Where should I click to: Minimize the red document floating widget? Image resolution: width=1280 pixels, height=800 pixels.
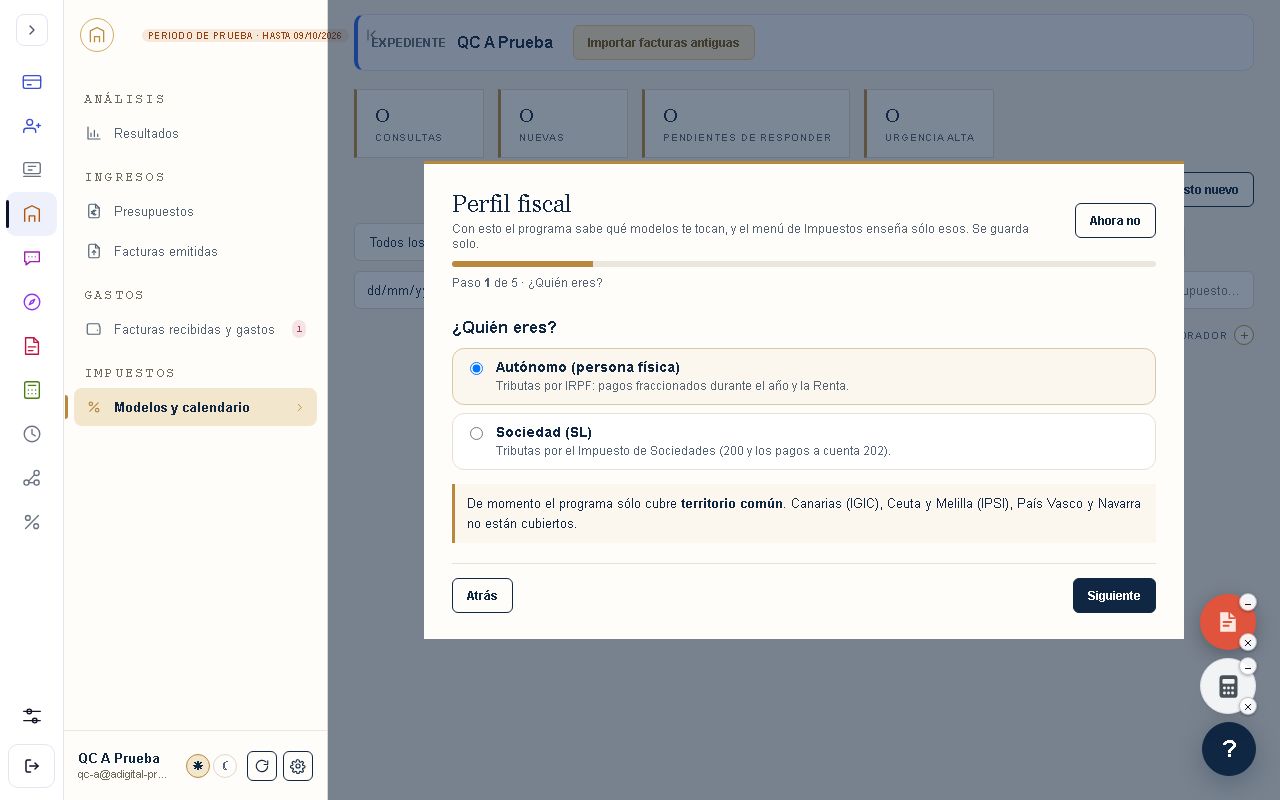coord(1248,603)
